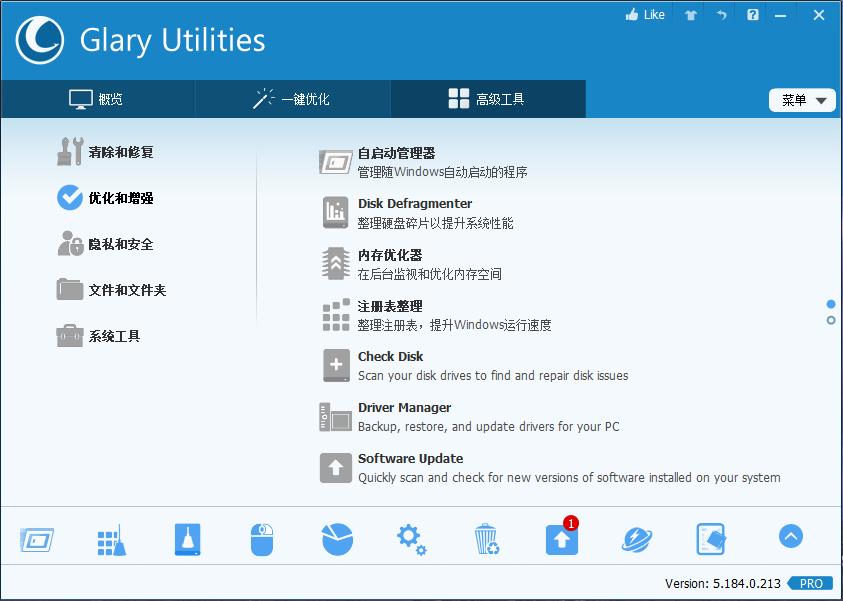This screenshot has height=601, width=843.
Task: Launch Disk Defragmenter from its title
Action: point(415,204)
